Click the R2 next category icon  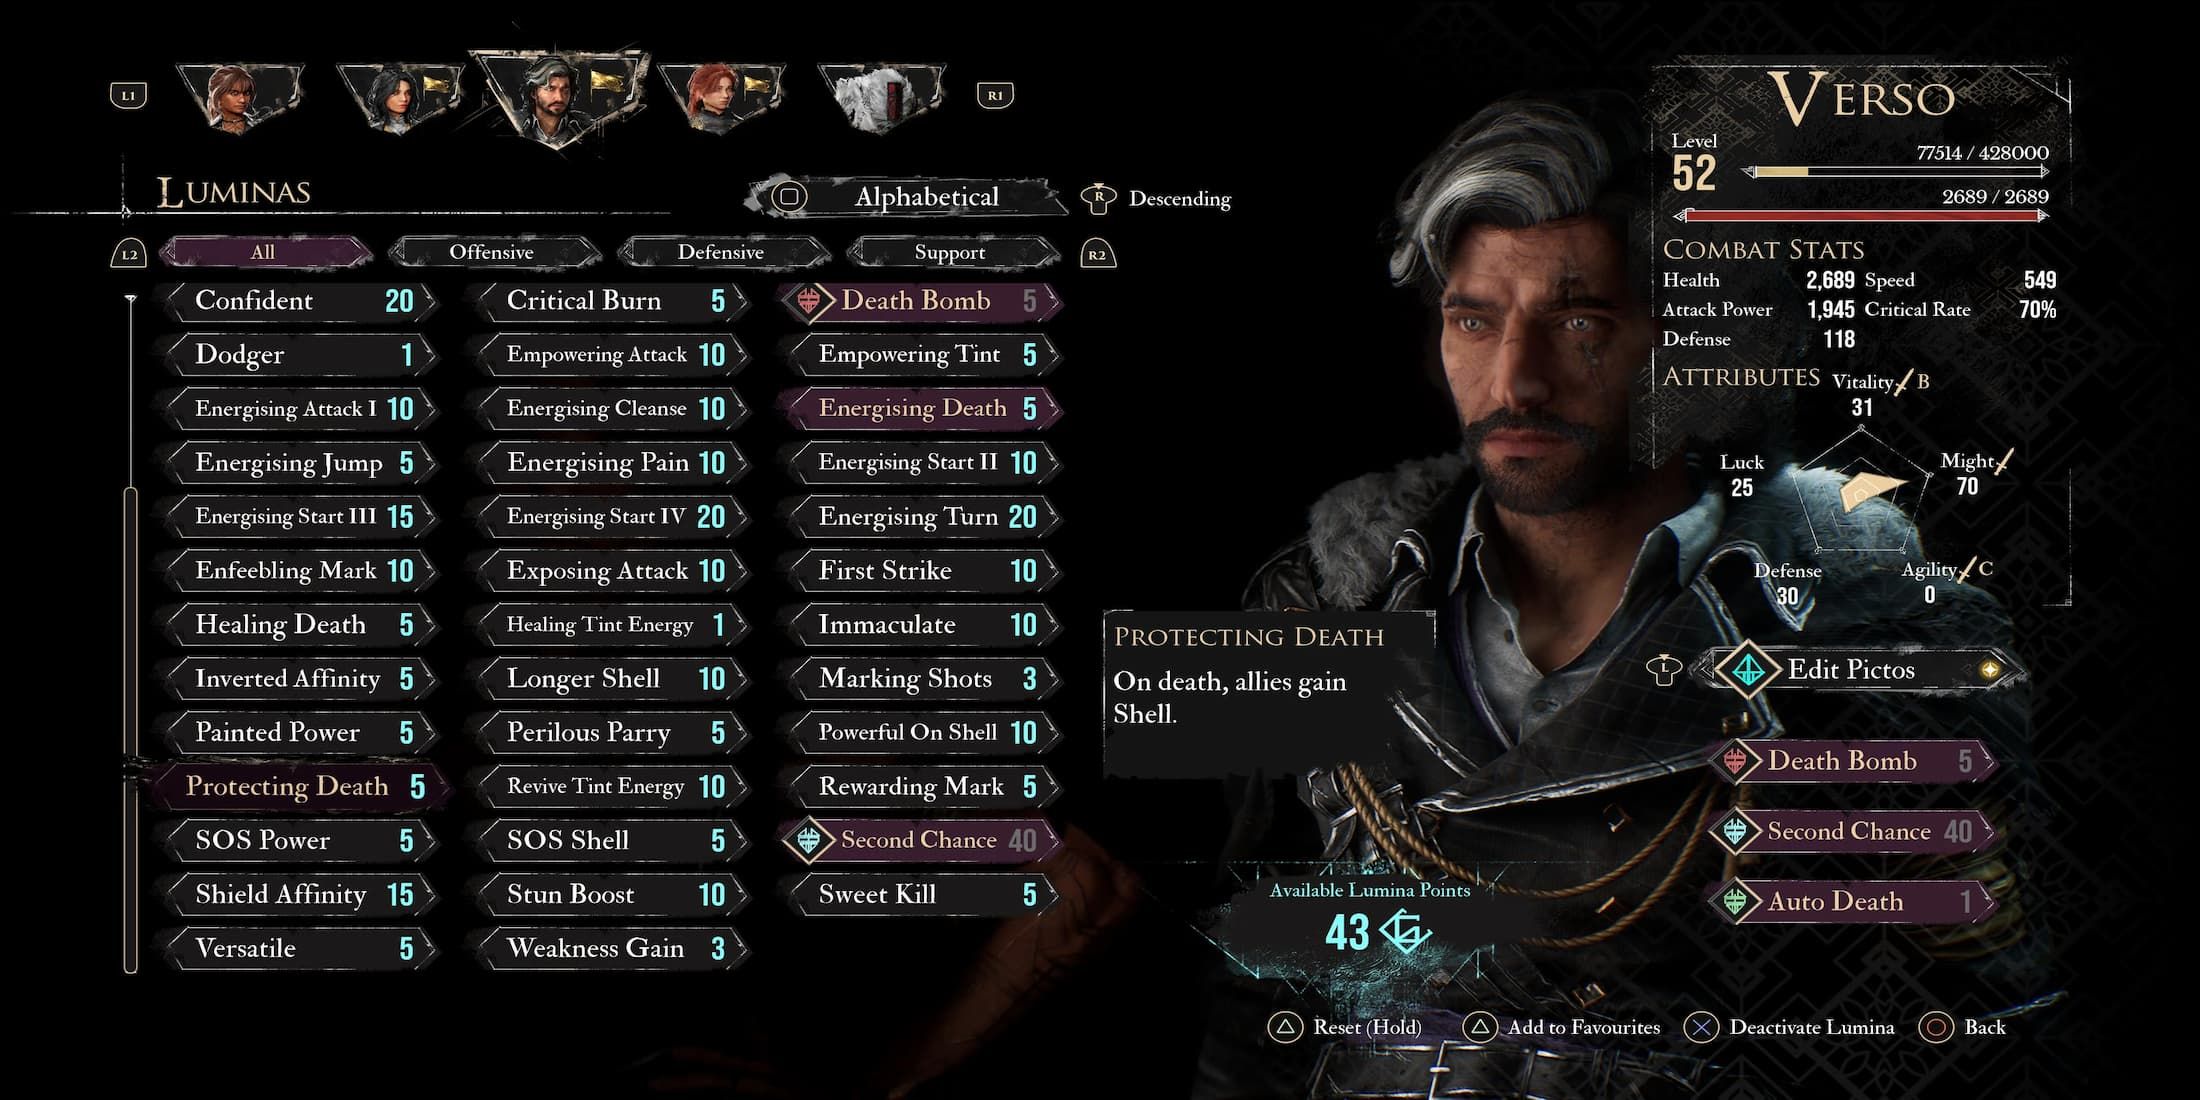coord(1097,254)
